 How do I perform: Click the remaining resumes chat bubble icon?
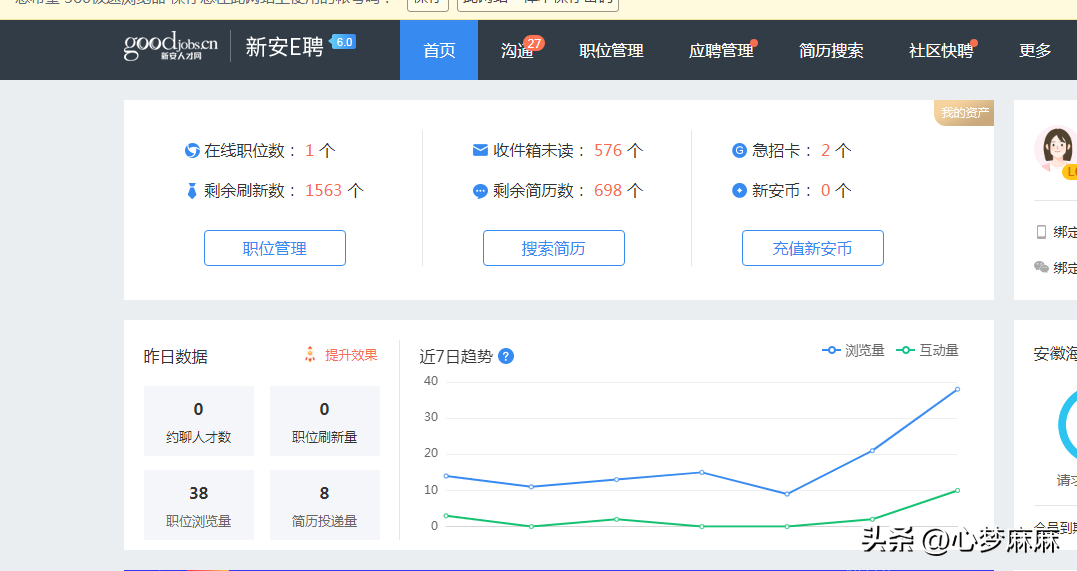480,191
